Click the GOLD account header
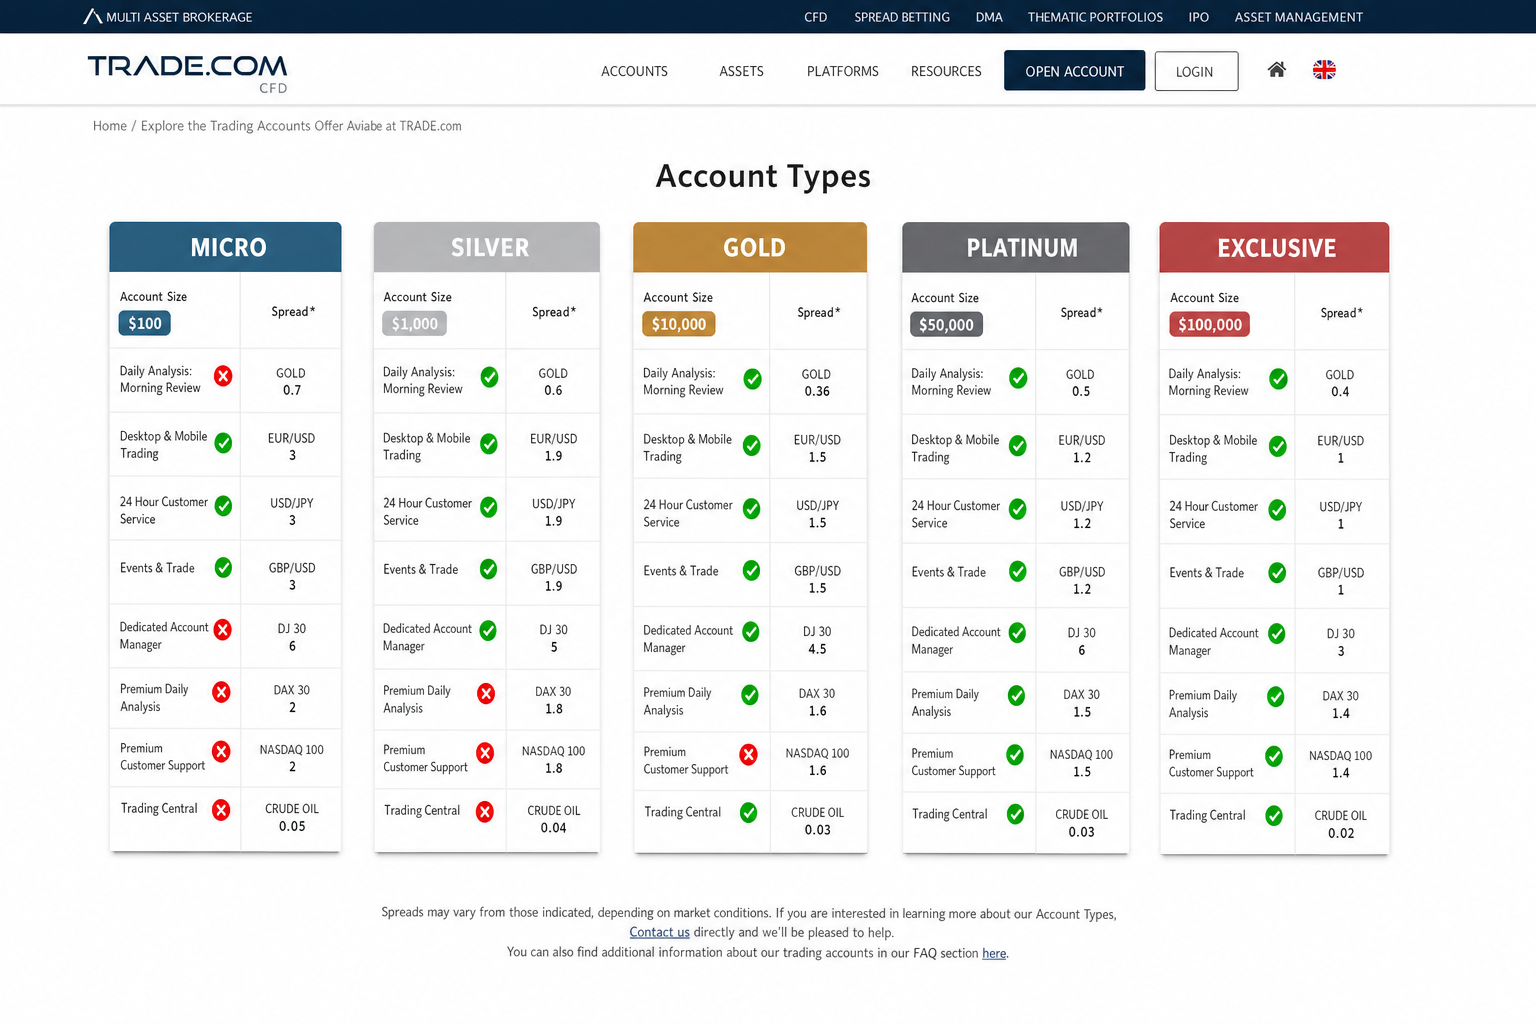1536x1024 pixels. pyautogui.click(x=750, y=247)
